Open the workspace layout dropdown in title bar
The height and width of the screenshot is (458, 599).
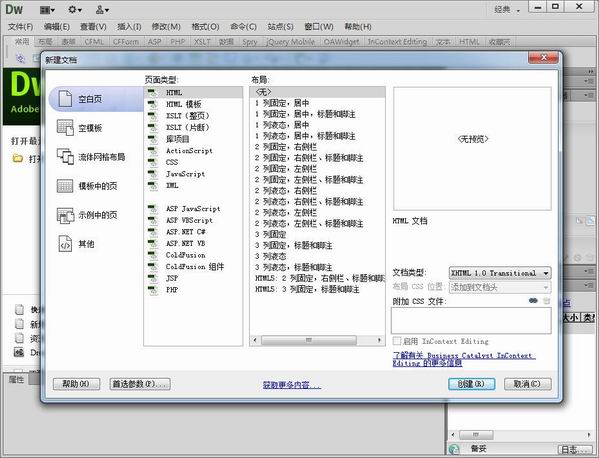pyautogui.click(x=47, y=10)
